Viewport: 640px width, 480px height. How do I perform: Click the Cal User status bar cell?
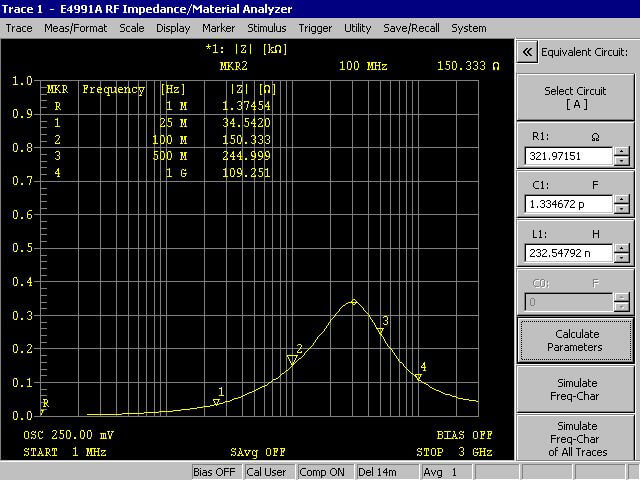[269, 472]
